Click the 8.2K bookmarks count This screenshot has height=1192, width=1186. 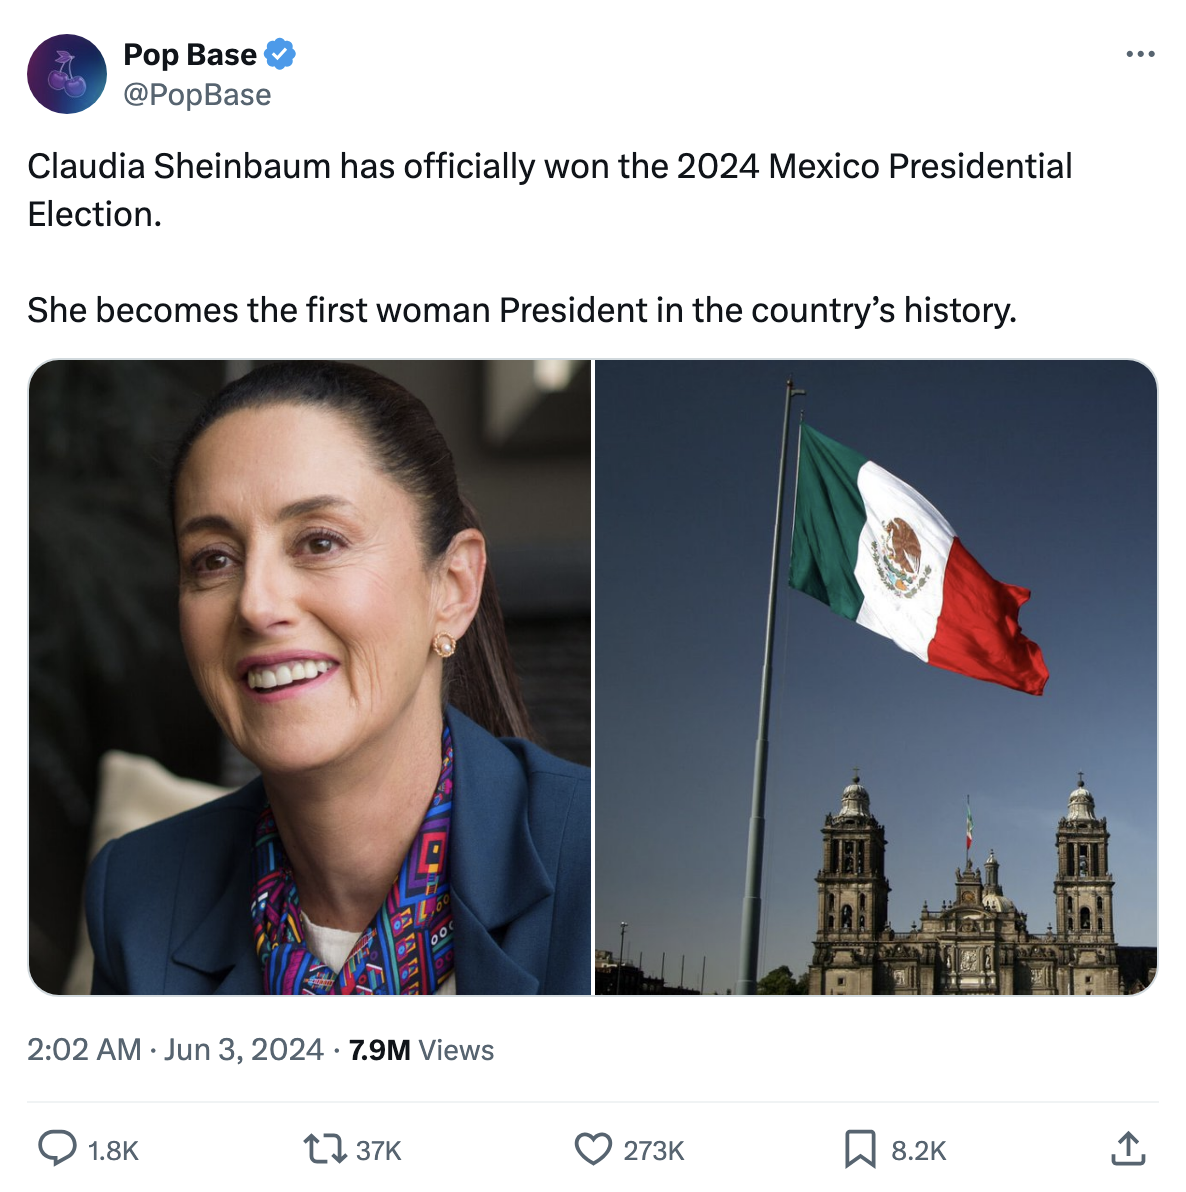click(x=918, y=1151)
